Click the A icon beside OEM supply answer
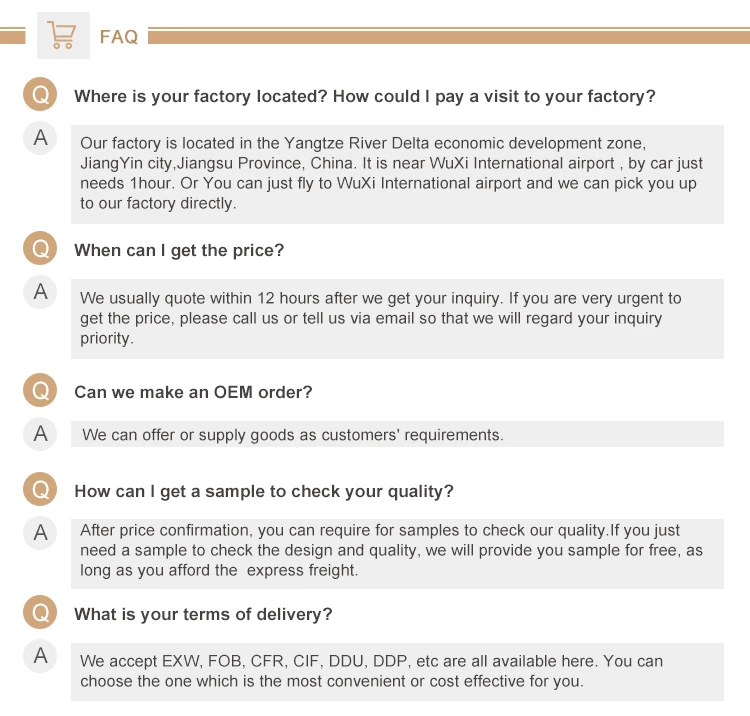 pos(40,434)
